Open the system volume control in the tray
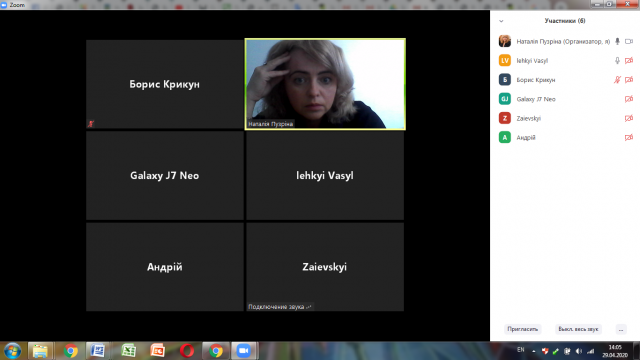640x360 pixels. click(578, 351)
